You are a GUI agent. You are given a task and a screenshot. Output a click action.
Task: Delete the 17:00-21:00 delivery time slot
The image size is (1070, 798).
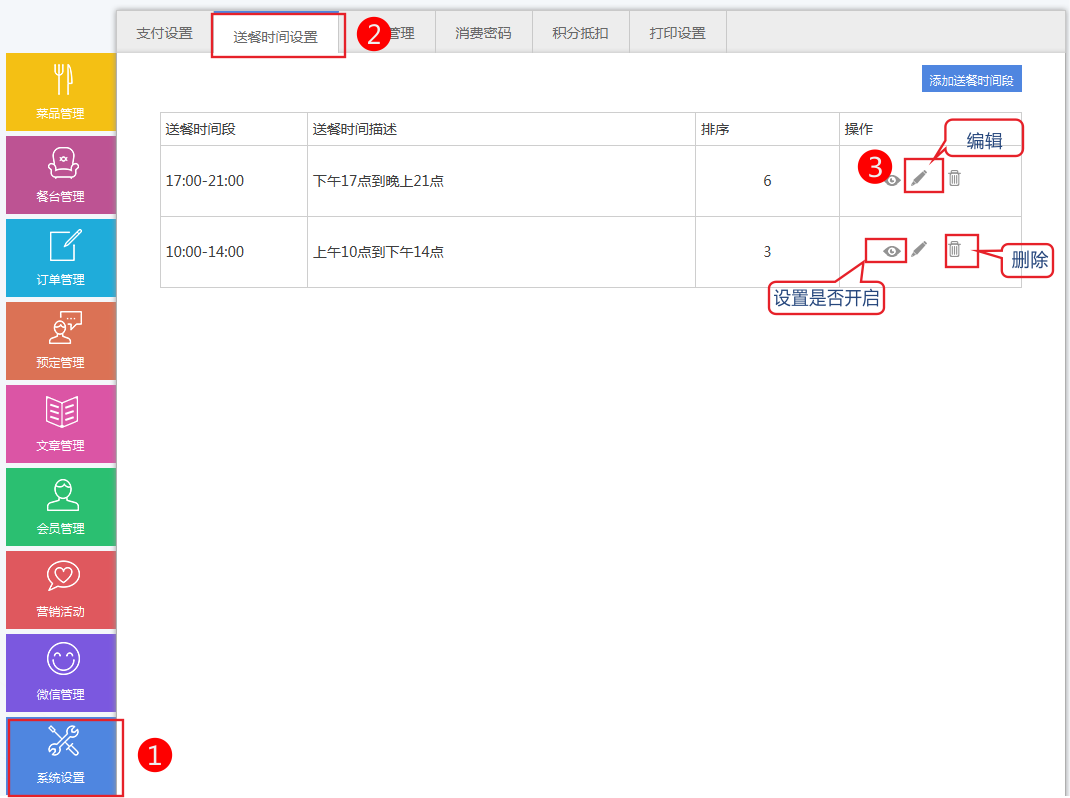click(955, 178)
